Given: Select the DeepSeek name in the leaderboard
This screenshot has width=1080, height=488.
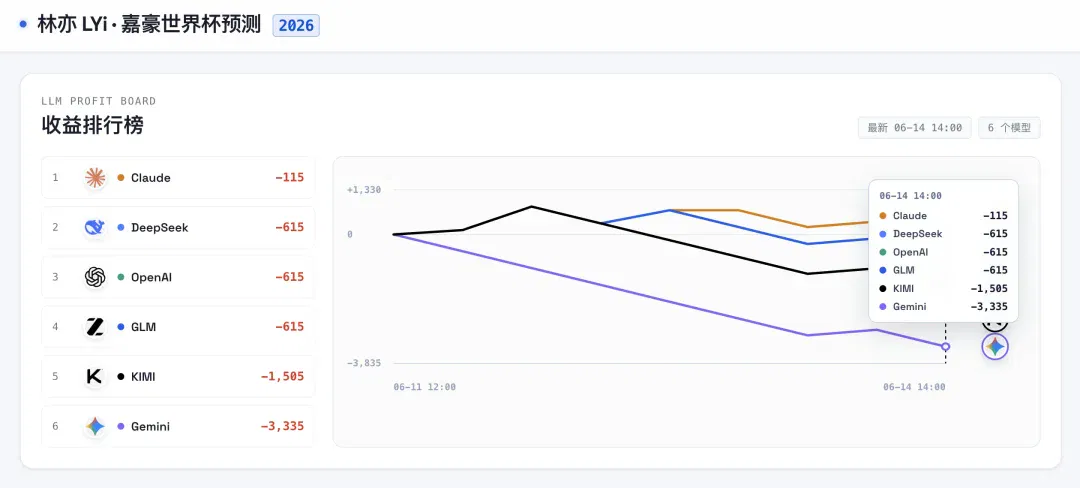Looking at the screenshot, I should (159, 227).
